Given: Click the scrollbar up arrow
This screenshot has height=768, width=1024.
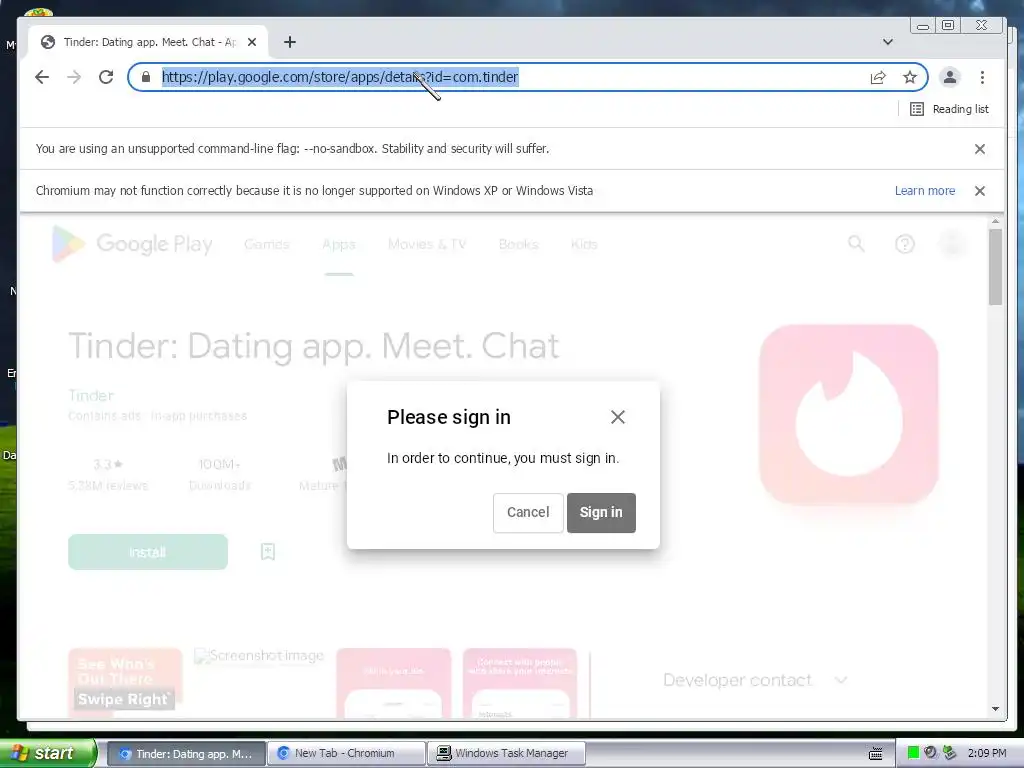Looking at the screenshot, I should (x=995, y=222).
